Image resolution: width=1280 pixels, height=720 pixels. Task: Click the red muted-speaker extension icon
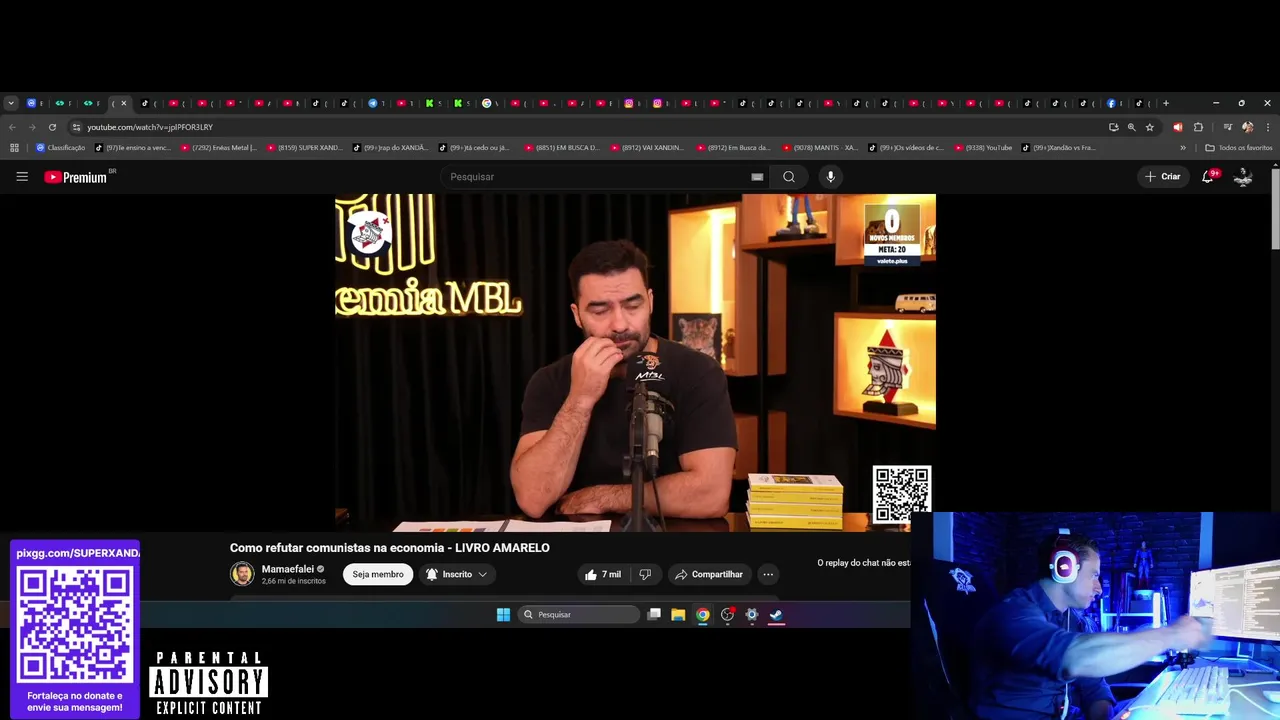pos(1177,127)
